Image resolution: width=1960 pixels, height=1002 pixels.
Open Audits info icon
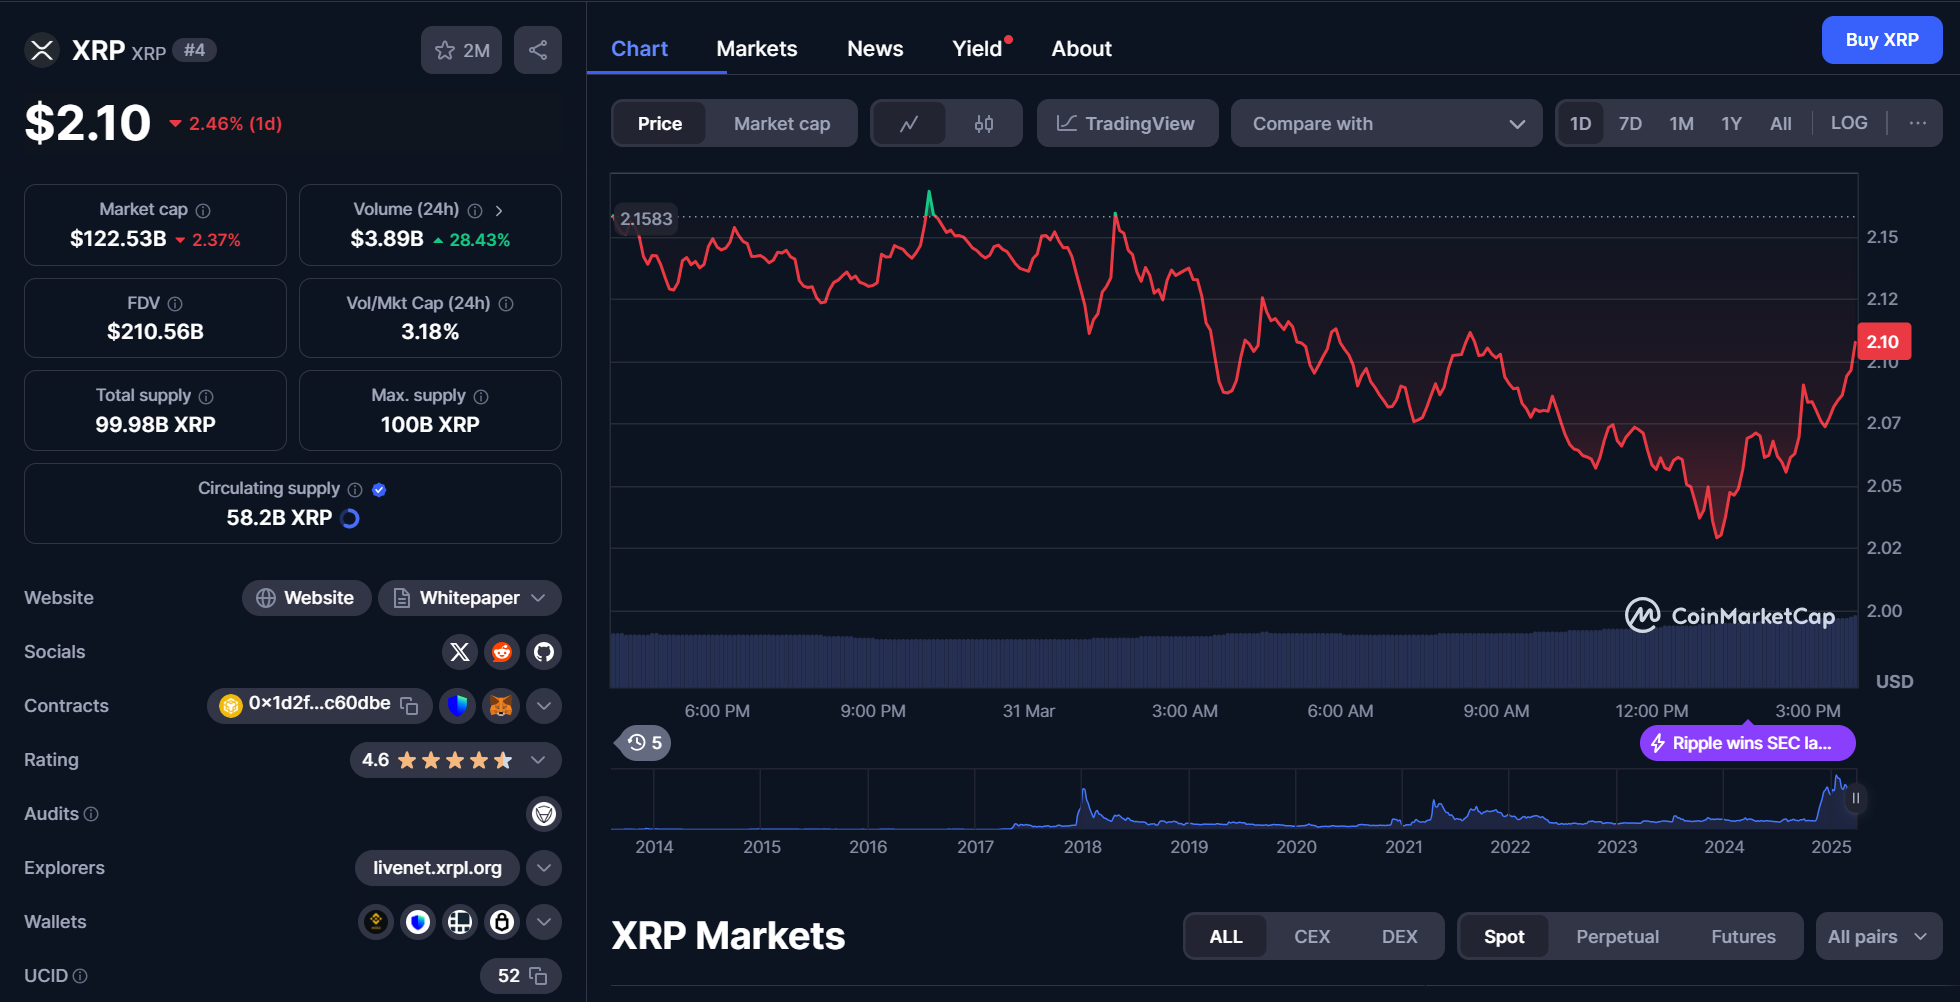[91, 814]
